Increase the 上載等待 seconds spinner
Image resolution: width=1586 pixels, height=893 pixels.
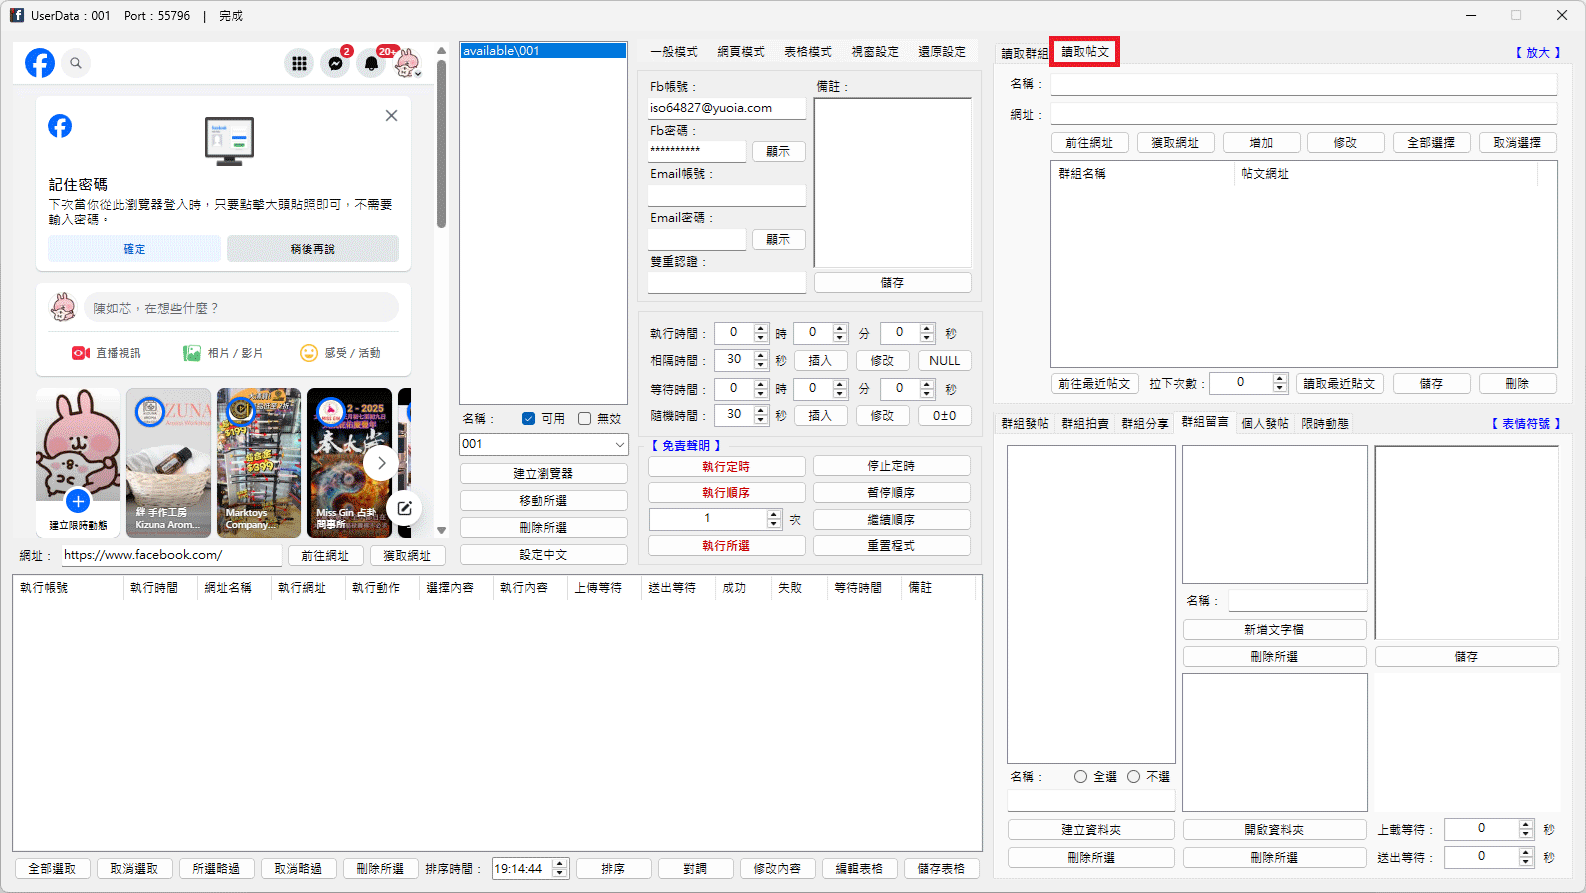coord(1526,825)
